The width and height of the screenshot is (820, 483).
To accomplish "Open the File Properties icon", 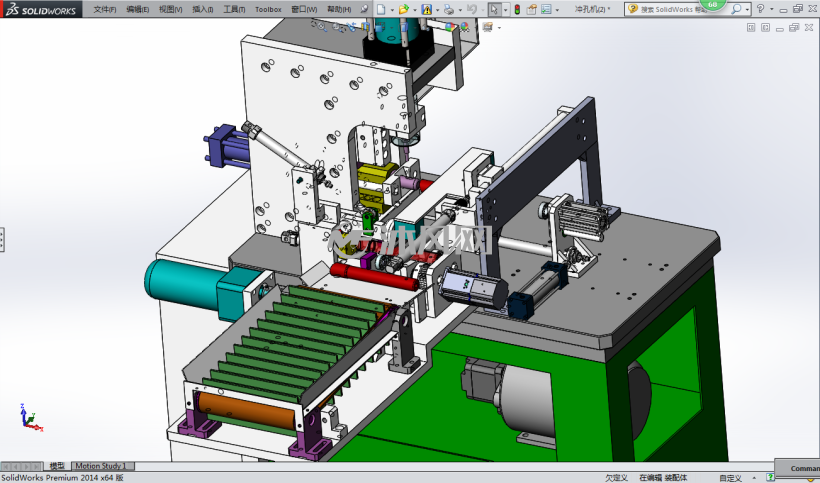I will (532, 9).
